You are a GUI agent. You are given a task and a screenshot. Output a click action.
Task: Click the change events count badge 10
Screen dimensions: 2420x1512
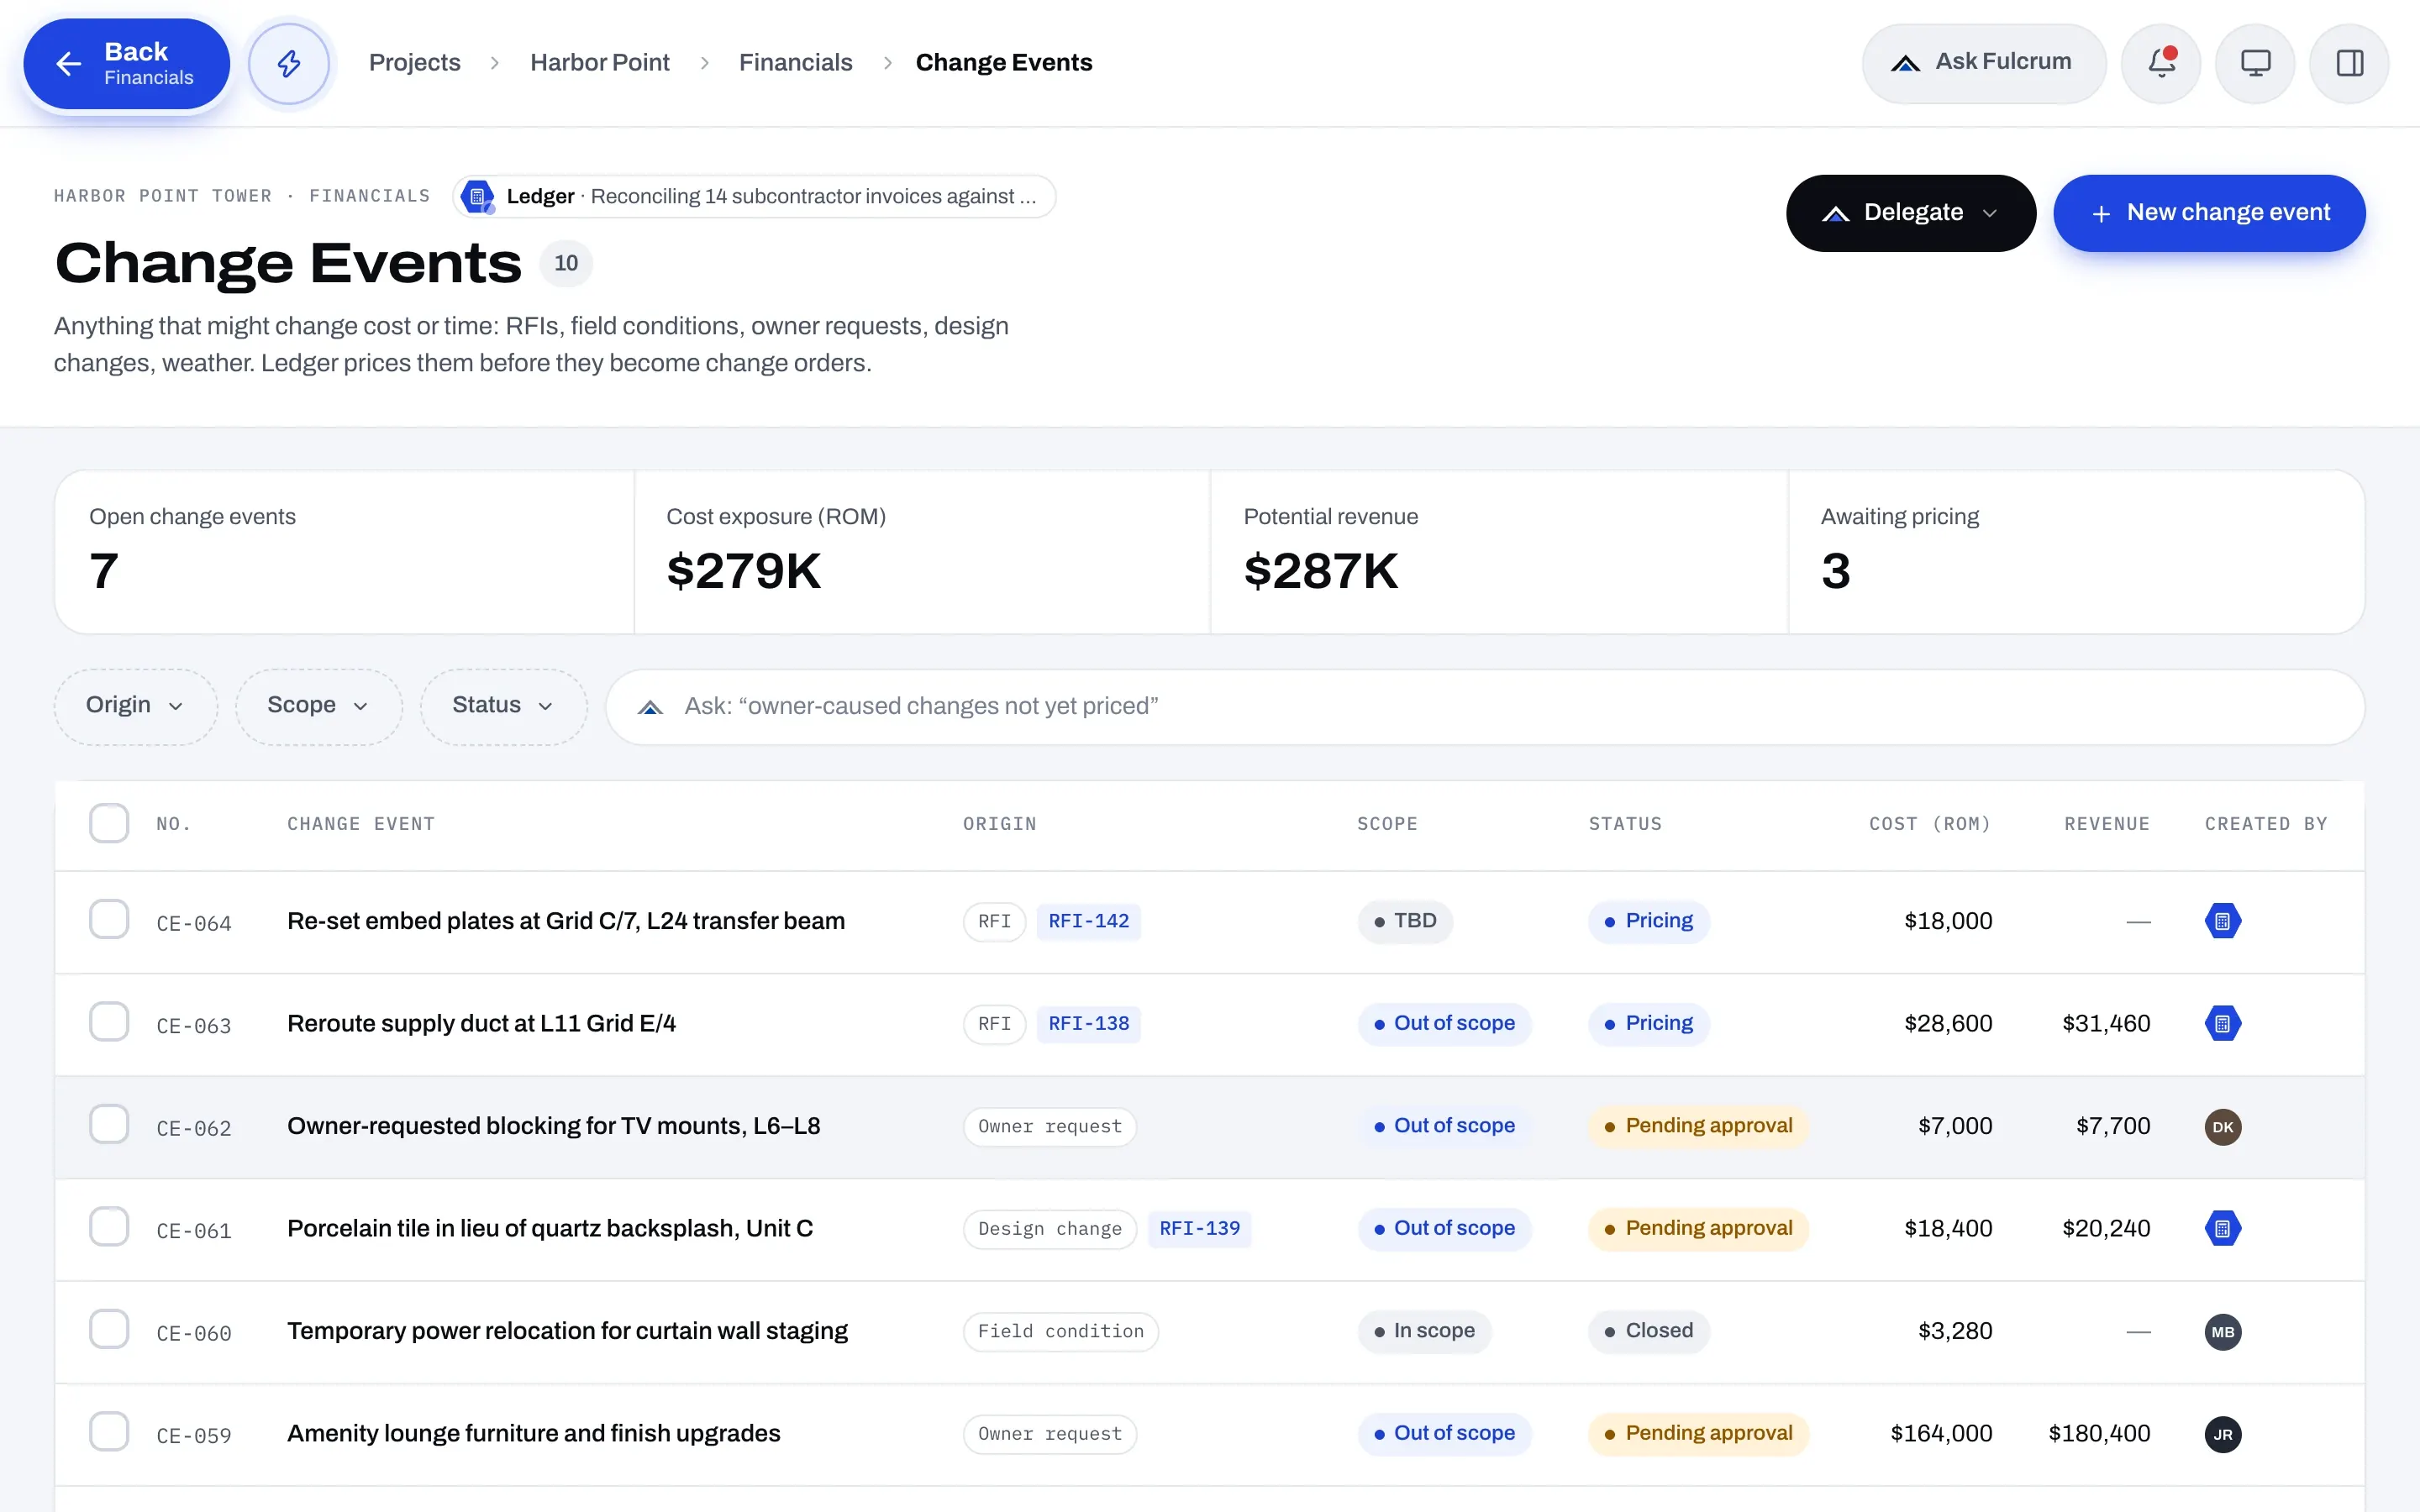pyautogui.click(x=566, y=263)
